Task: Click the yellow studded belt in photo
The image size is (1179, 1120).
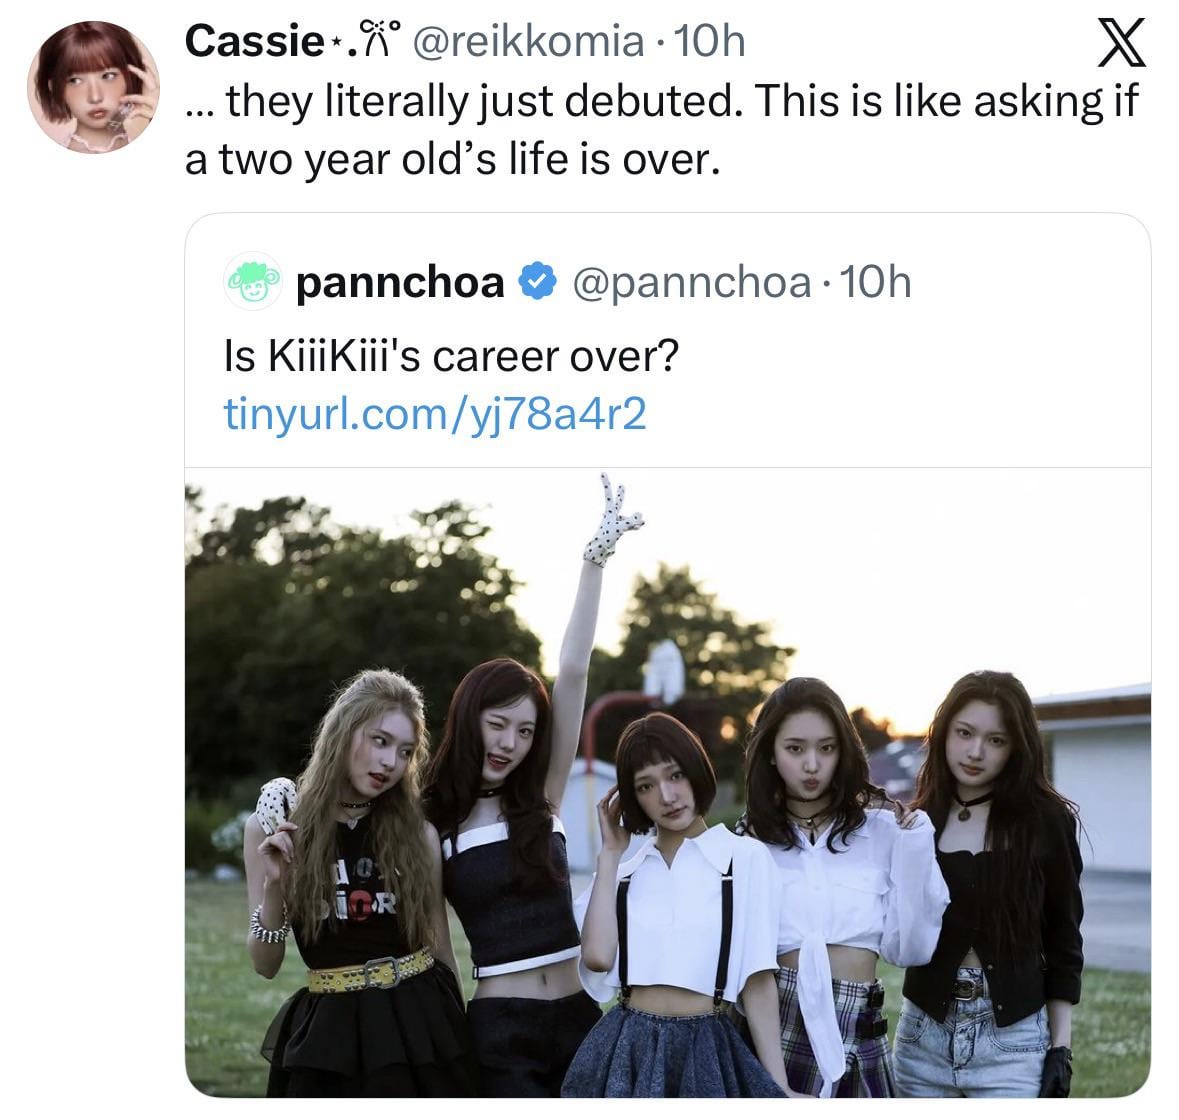Action: pos(370,970)
